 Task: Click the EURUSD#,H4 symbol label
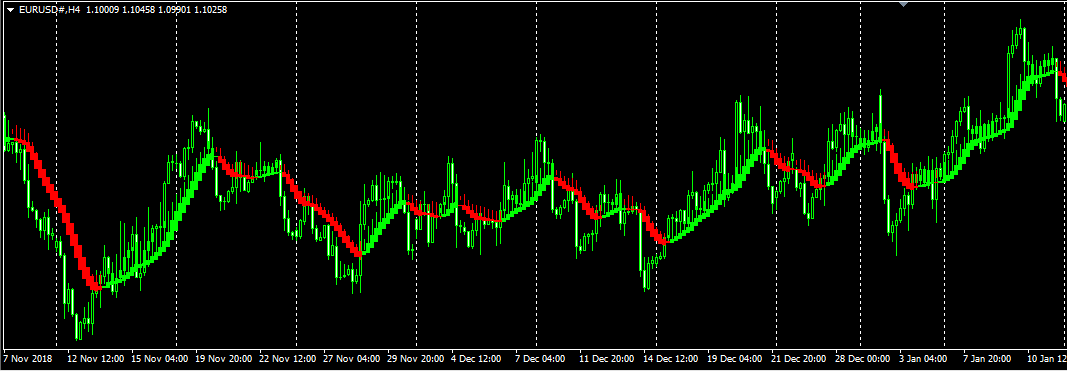(x=50, y=10)
